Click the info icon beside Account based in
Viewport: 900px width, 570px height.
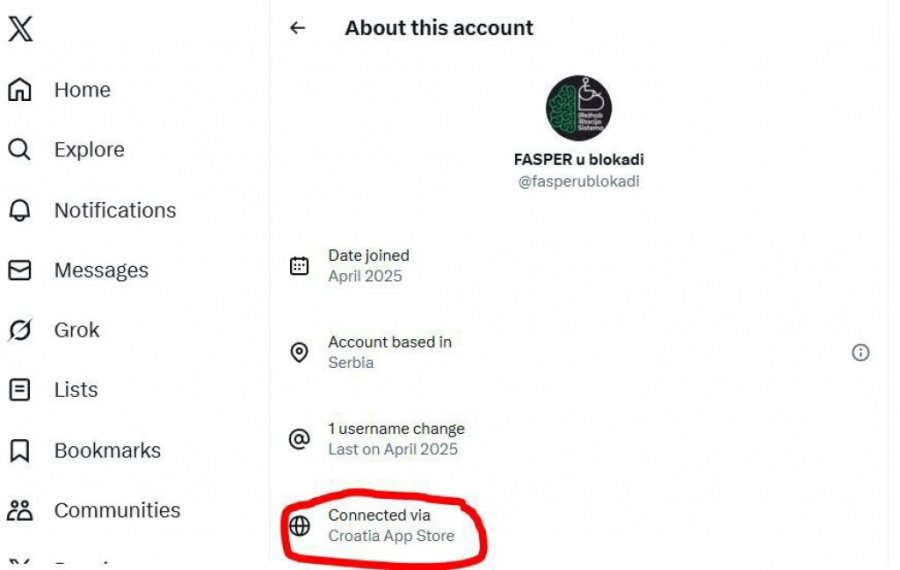[x=860, y=352]
